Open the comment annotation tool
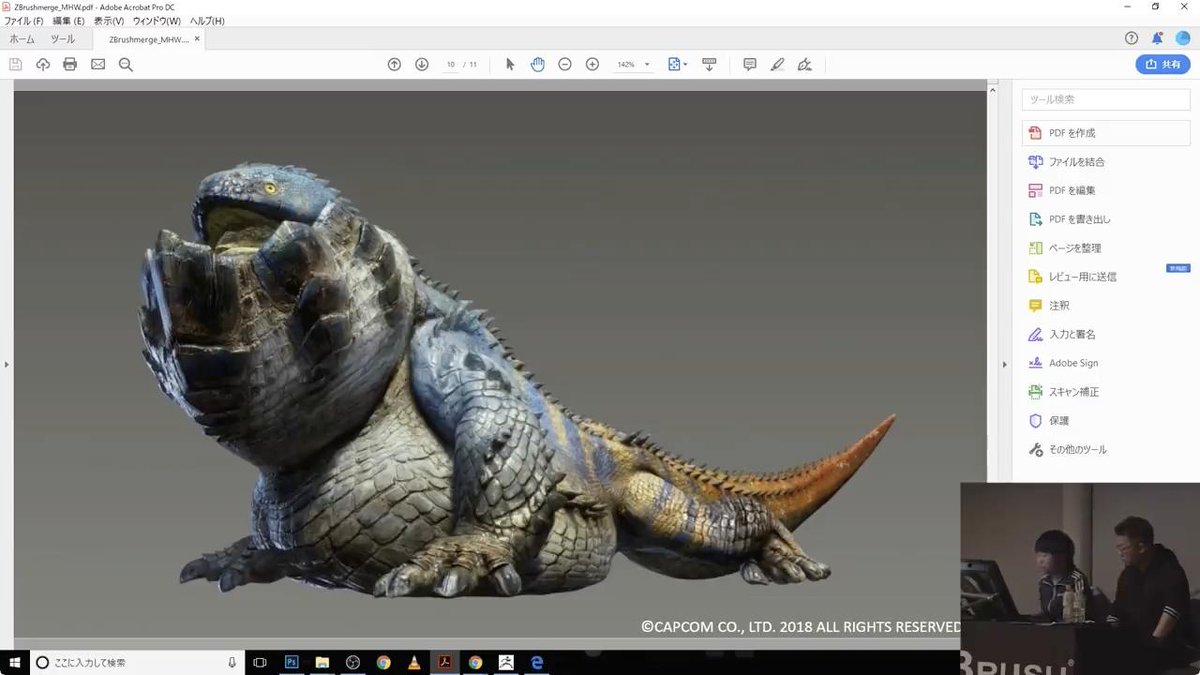The height and width of the screenshot is (675, 1200). (x=749, y=63)
